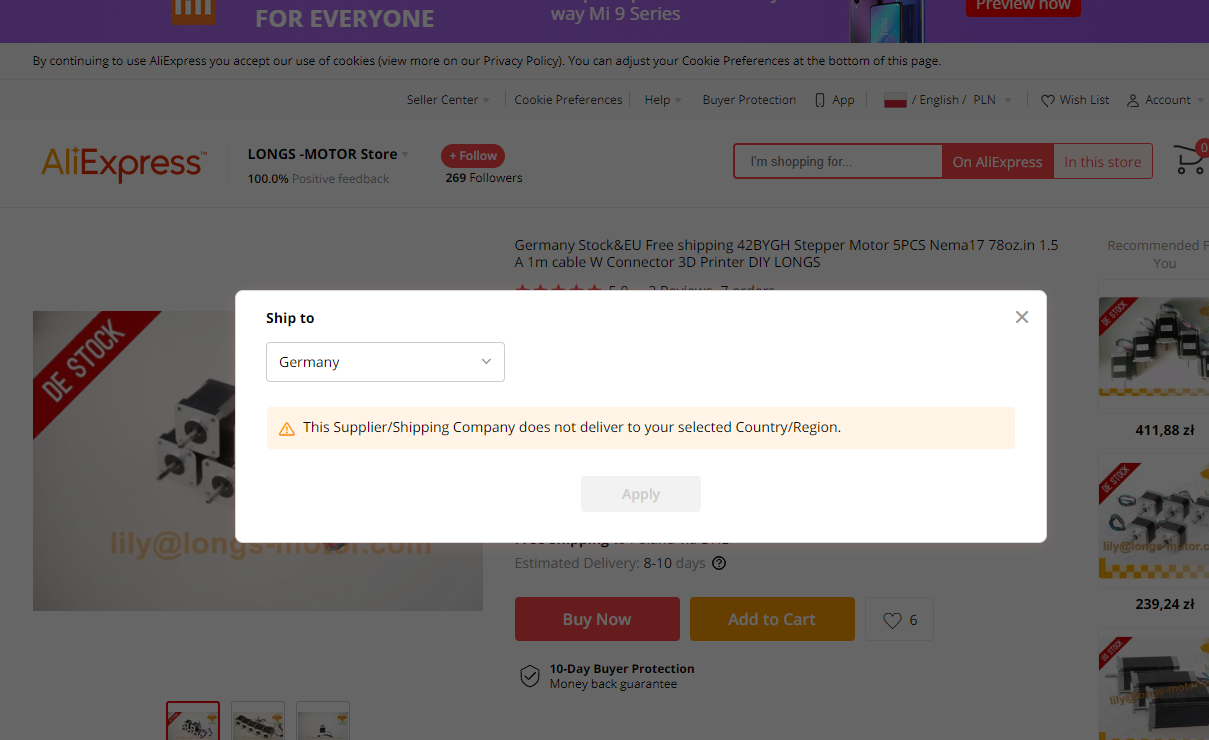Click the App phone icon
Image resolution: width=1209 pixels, height=740 pixels.
coord(820,100)
